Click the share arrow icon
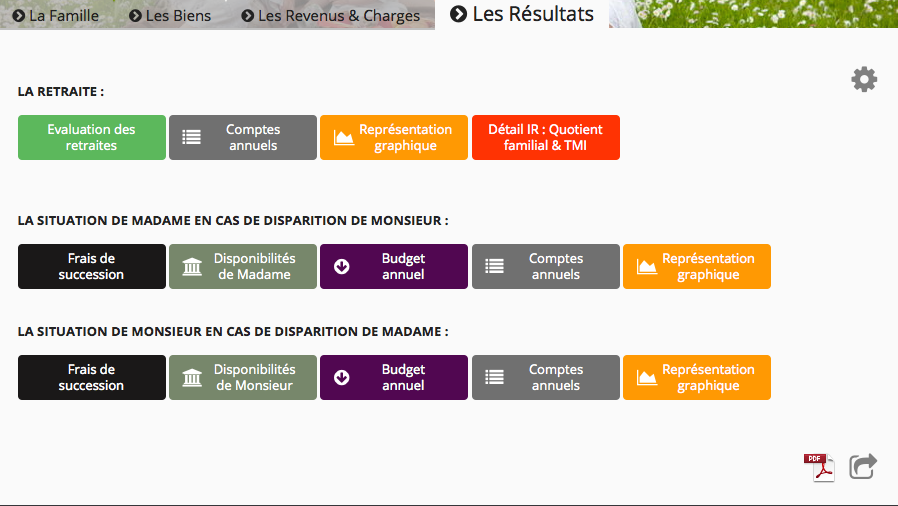Viewport: 898px width, 506px height. [863, 467]
